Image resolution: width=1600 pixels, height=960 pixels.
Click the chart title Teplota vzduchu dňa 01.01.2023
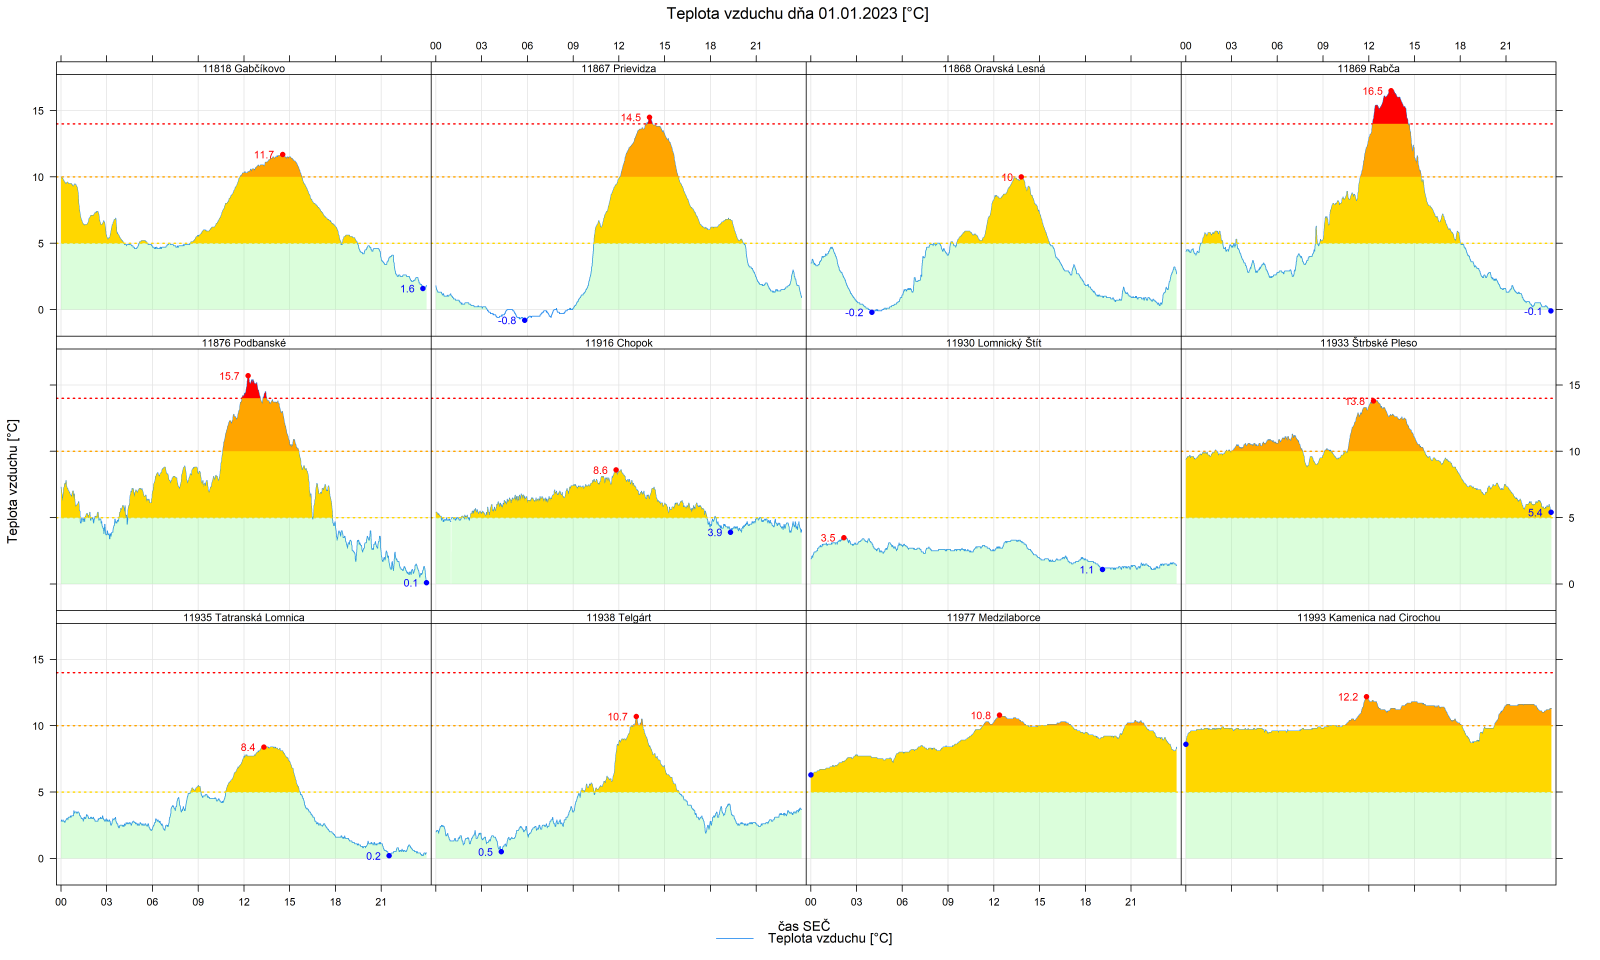coord(797,14)
